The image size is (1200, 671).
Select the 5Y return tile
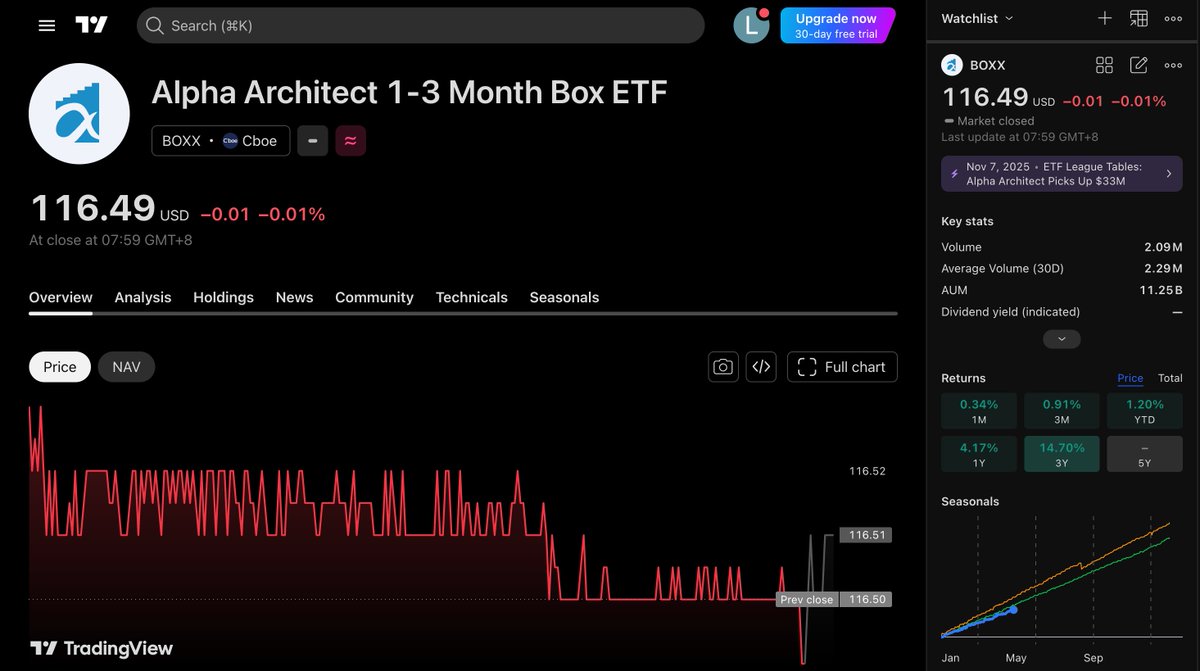1145,454
